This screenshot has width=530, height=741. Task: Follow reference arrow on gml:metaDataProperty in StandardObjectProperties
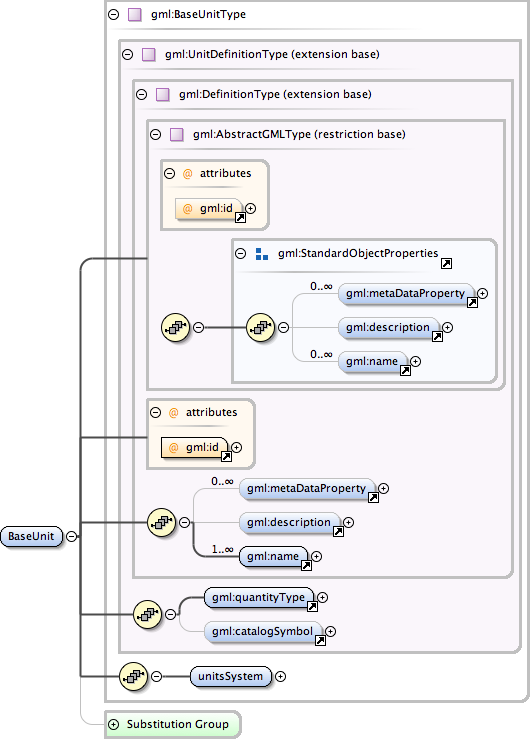[472, 302]
